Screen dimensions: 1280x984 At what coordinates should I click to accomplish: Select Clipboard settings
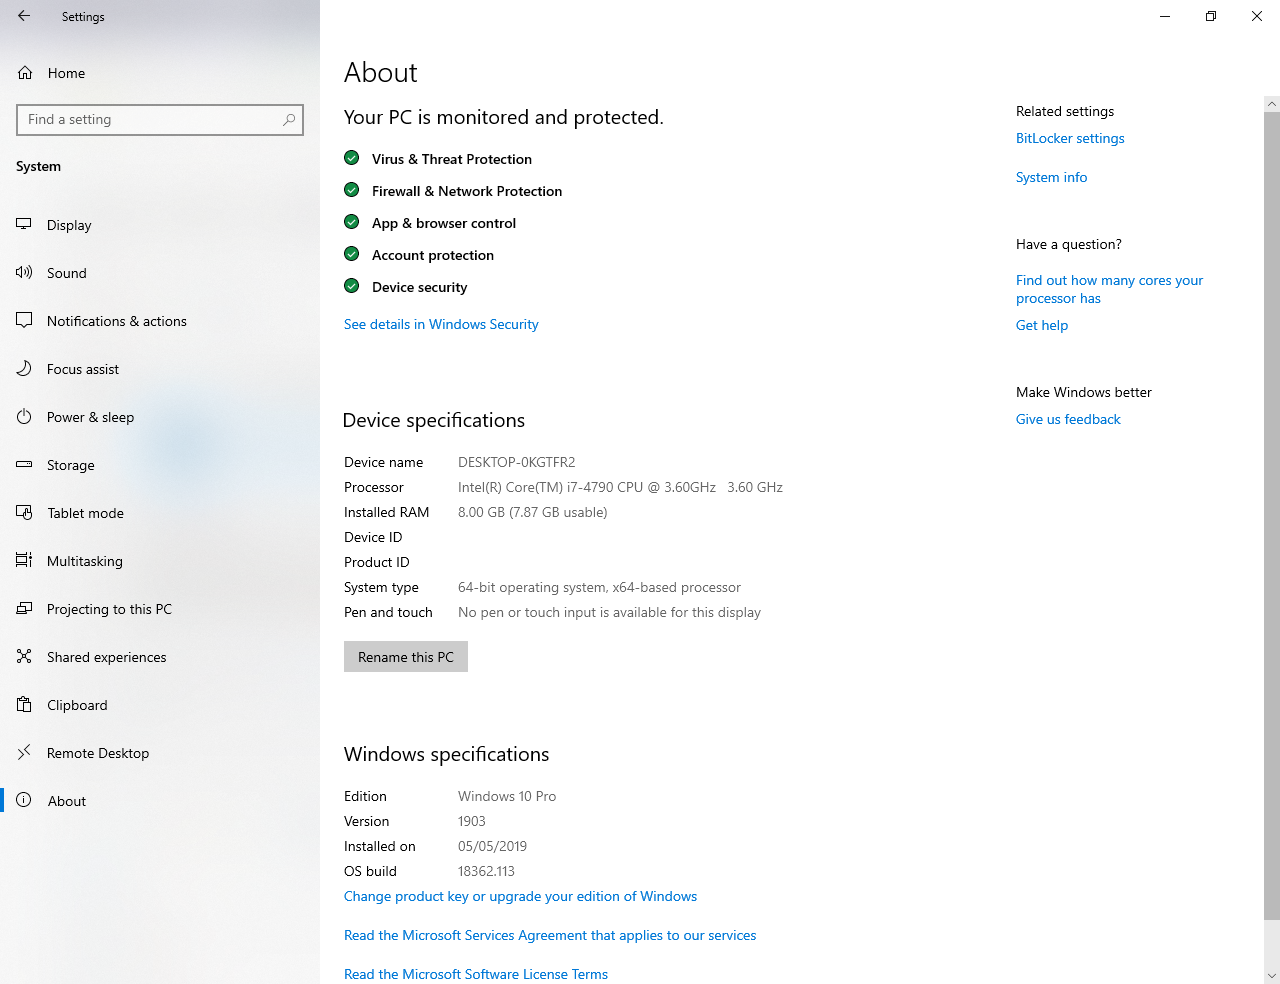(160, 705)
